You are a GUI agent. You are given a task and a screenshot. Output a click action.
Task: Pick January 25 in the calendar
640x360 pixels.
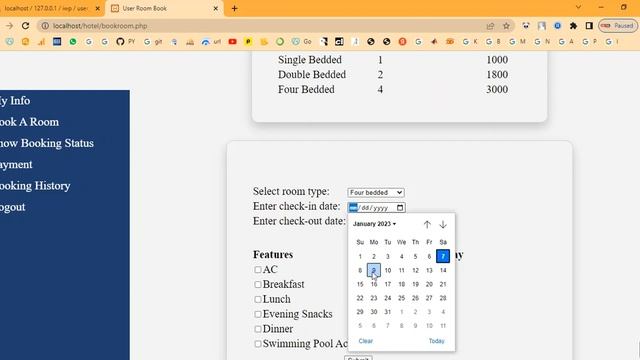click(401, 298)
